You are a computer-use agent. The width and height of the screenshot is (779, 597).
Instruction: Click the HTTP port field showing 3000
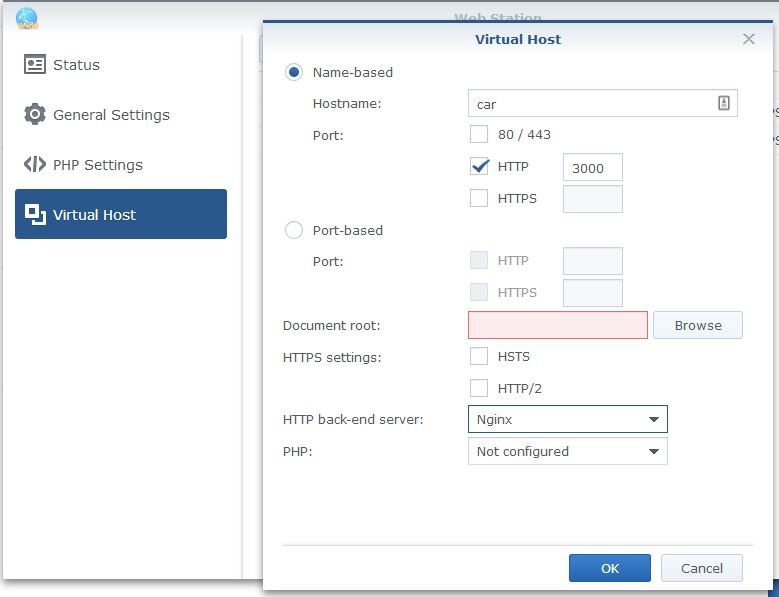(593, 167)
